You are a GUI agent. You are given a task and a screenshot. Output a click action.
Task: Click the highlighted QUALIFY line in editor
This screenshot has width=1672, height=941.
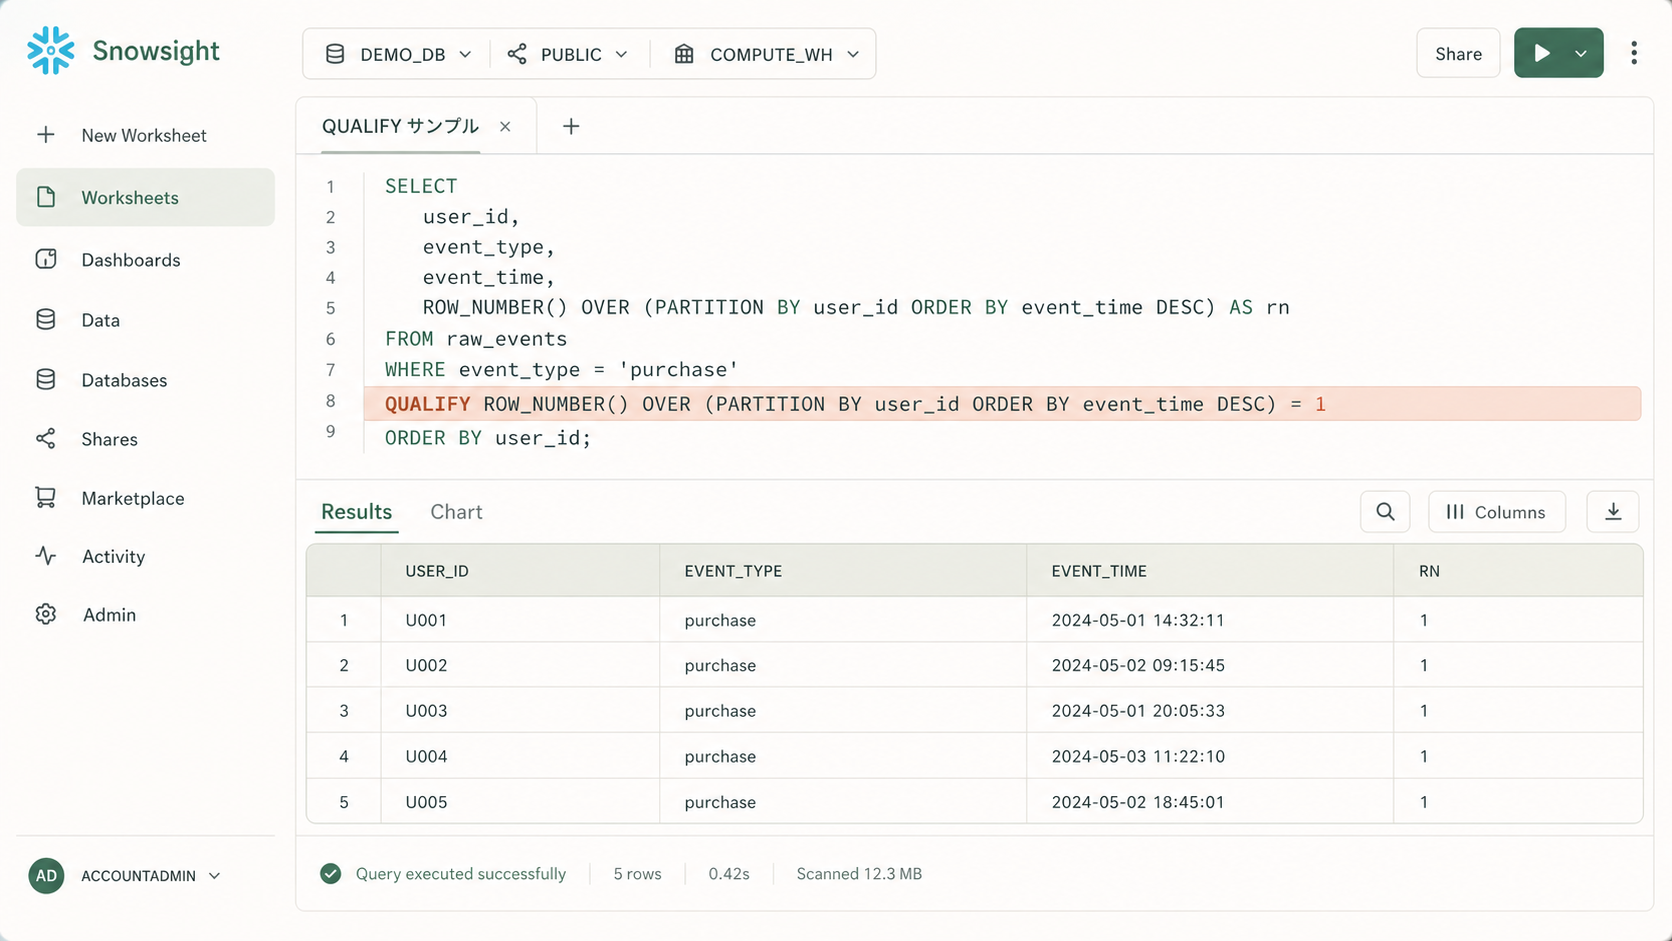[x=1002, y=404]
